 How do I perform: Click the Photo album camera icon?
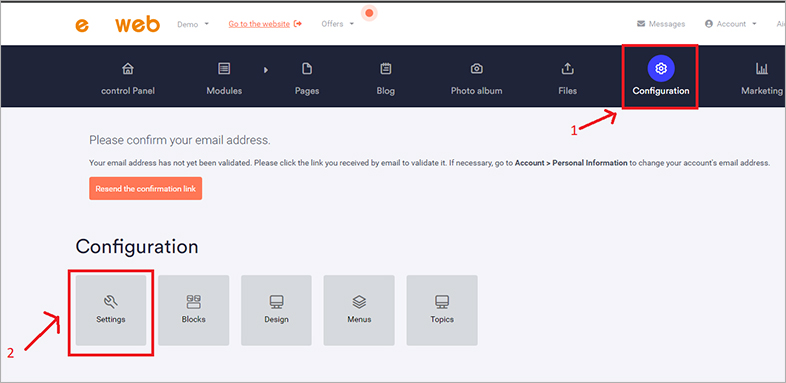476,69
